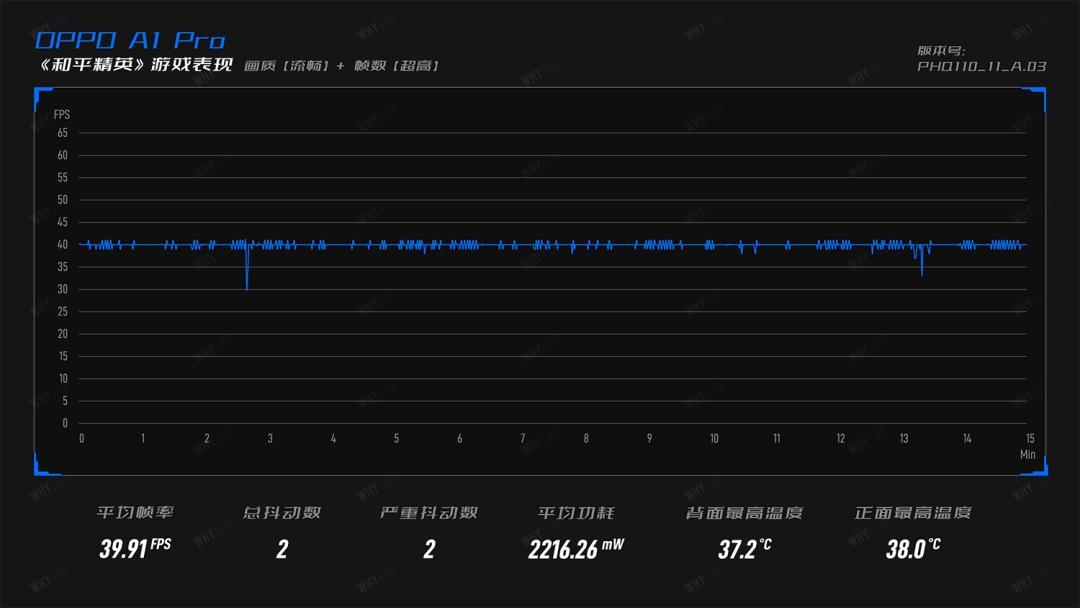Image resolution: width=1080 pixels, height=608 pixels.
Task: Click the 平均帧率 label
Action: [x=135, y=512]
